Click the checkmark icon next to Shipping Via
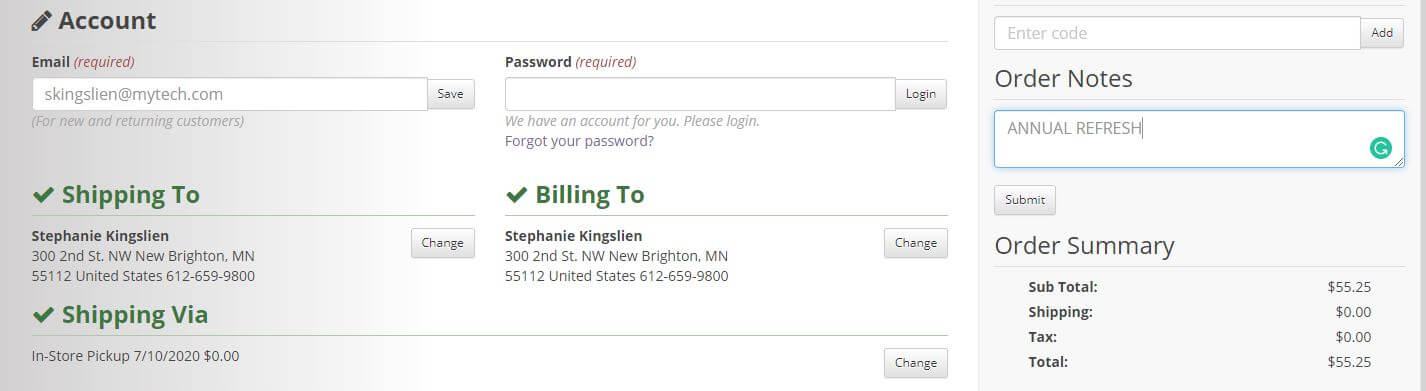The height and width of the screenshot is (391, 1426). pos(43,316)
